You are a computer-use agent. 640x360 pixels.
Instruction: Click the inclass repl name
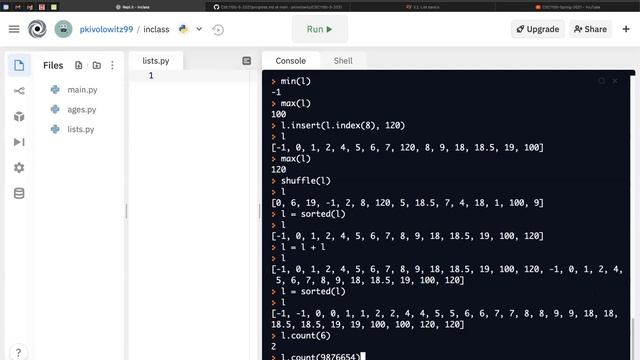pos(156,29)
